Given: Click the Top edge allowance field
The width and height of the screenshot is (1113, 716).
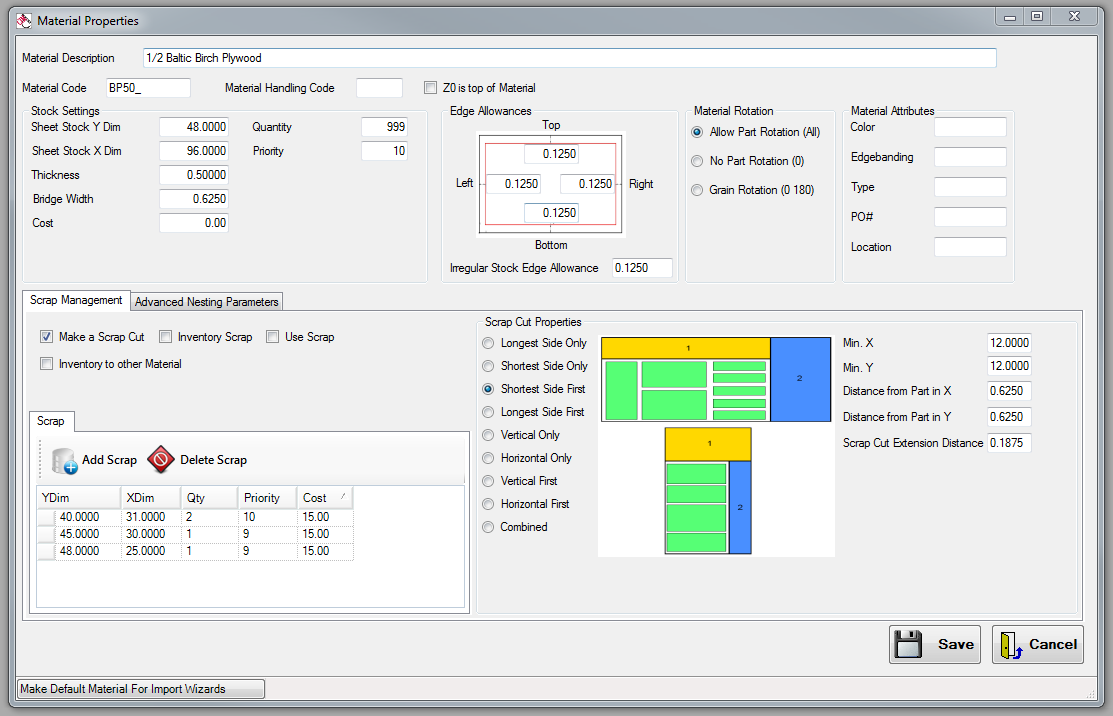Looking at the screenshot, I should (551, 154).
